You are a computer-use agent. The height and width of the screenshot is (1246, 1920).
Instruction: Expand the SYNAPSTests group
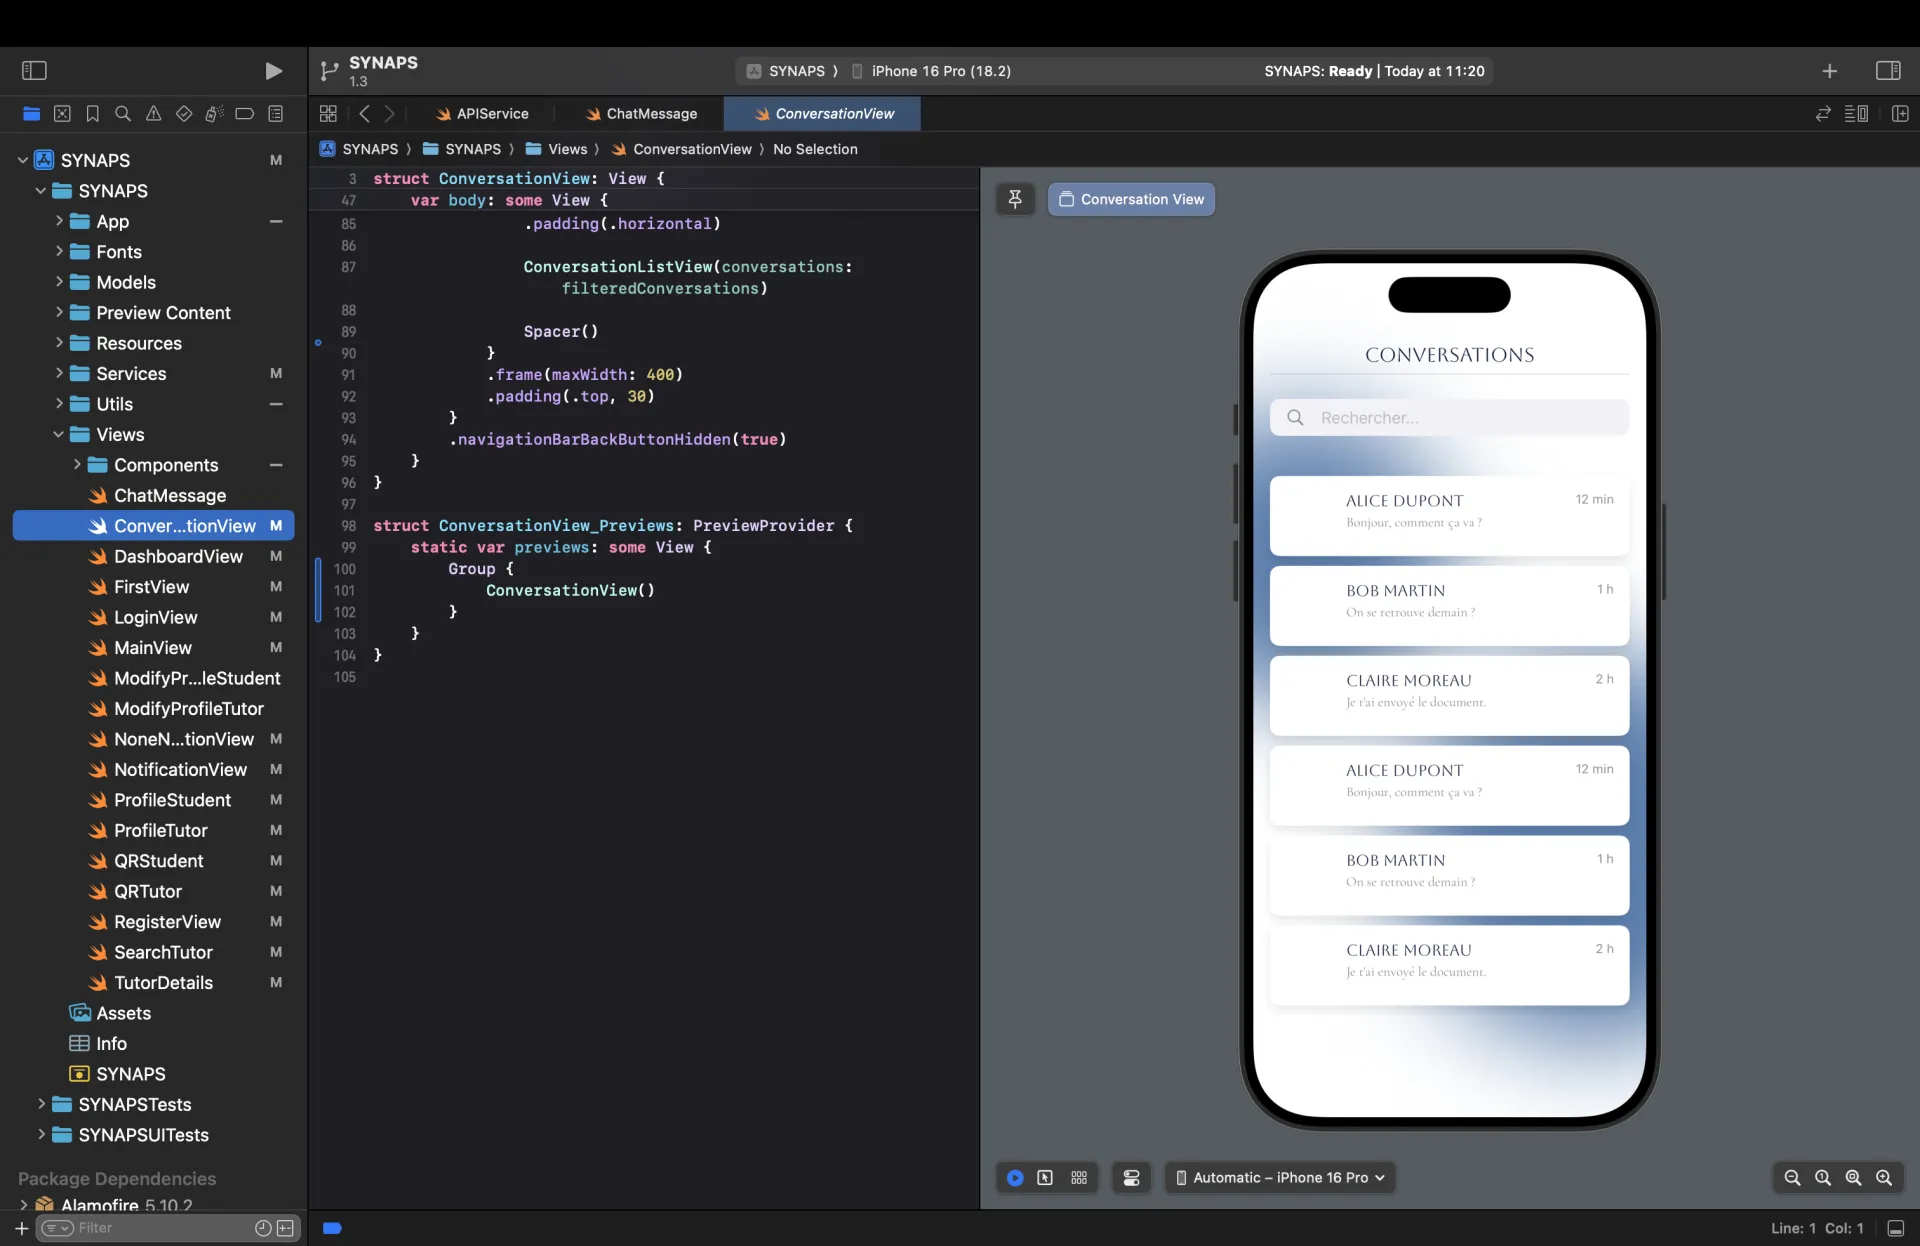click(41, 1104)
